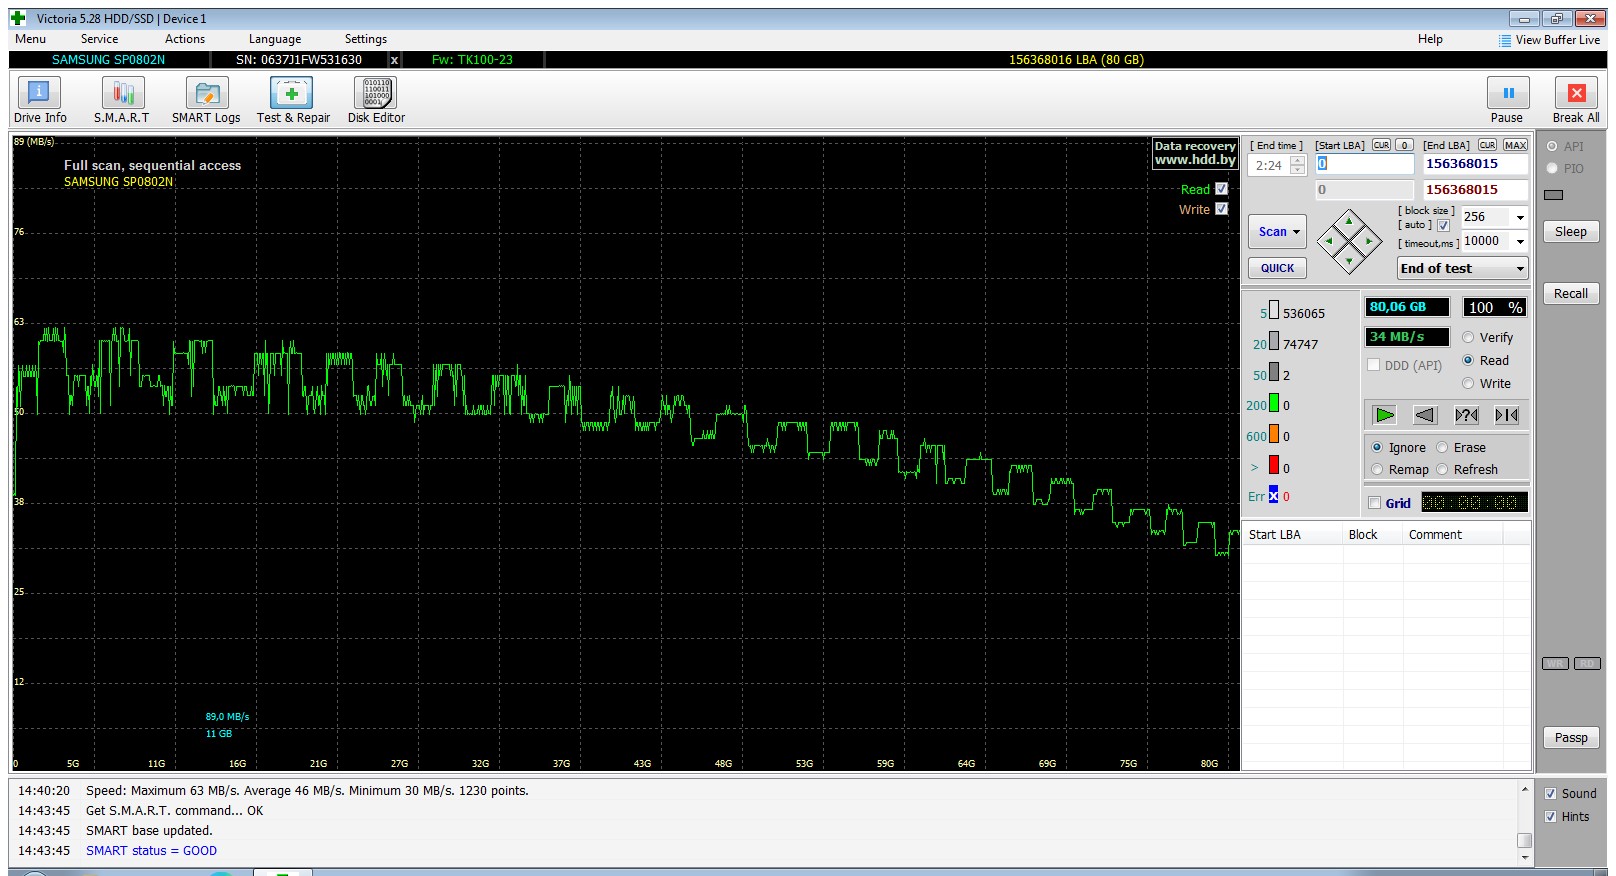Click the QUICK scan button
This screenshot has width=1616, height=876.
(1277, 268)
